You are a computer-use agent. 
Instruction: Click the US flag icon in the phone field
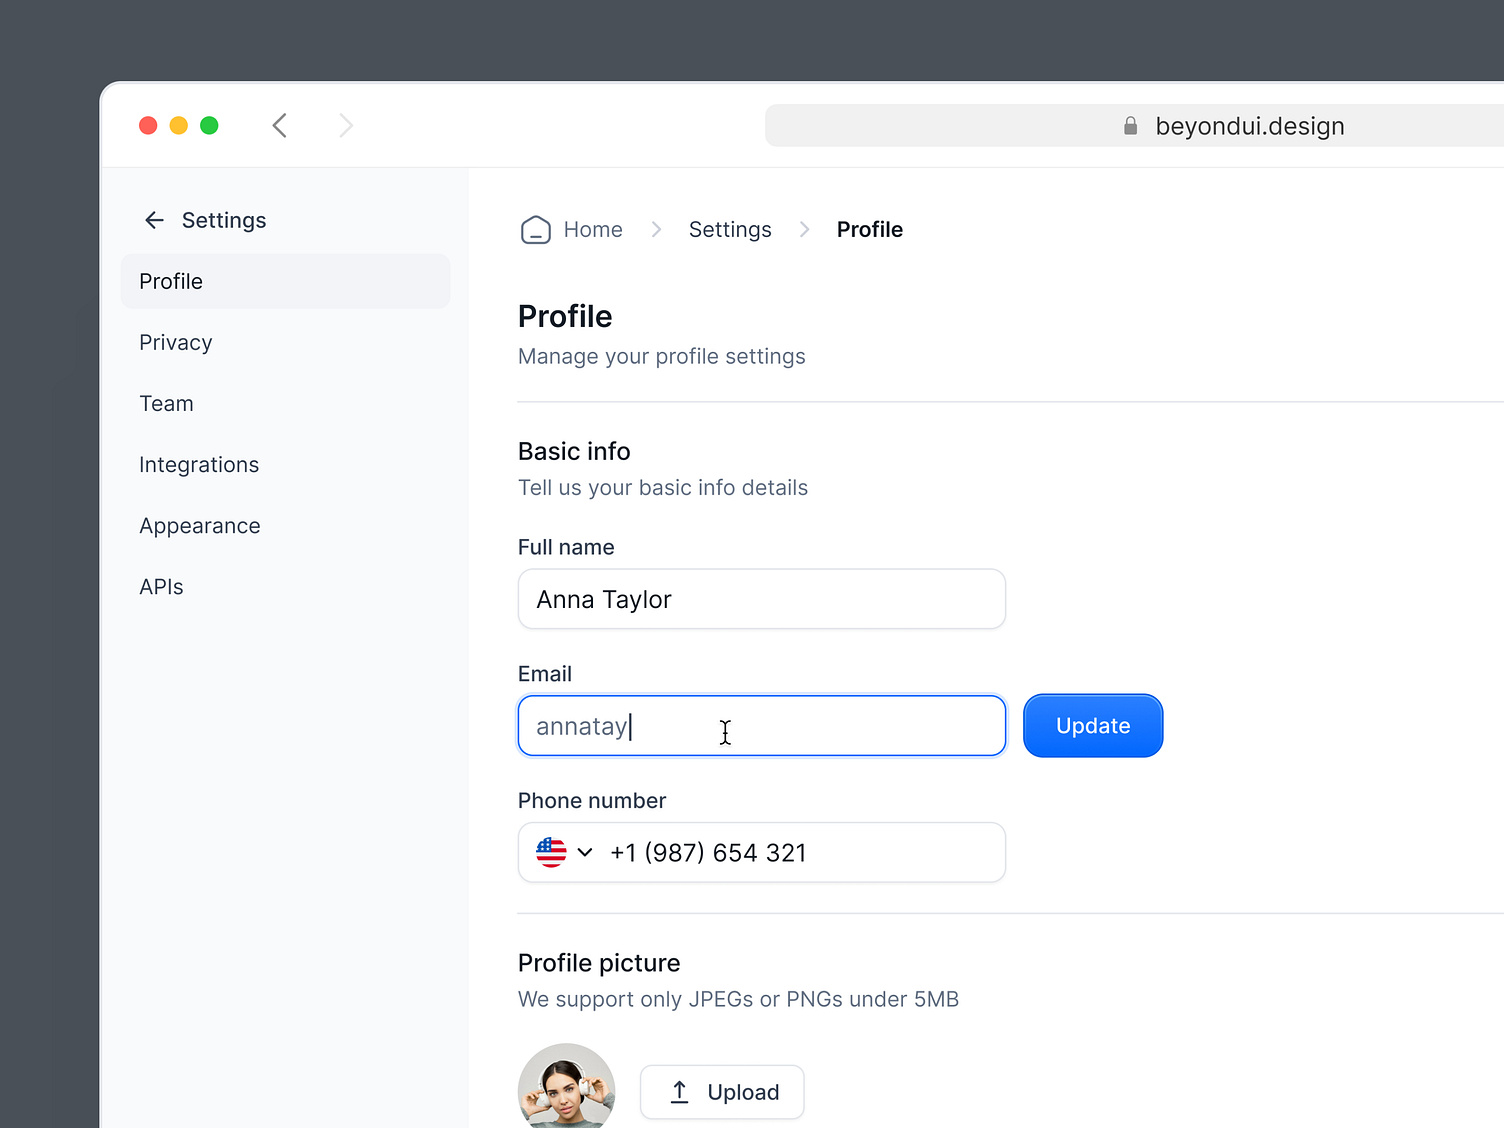coord(552,852)
